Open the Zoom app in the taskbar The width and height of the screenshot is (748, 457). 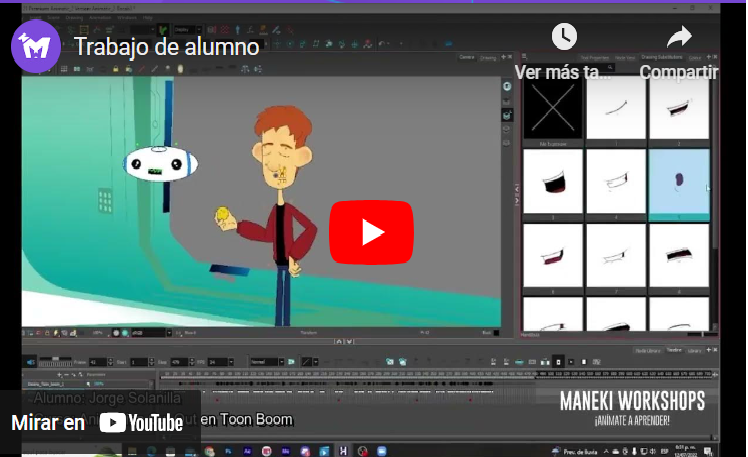(x=382, y=451)
